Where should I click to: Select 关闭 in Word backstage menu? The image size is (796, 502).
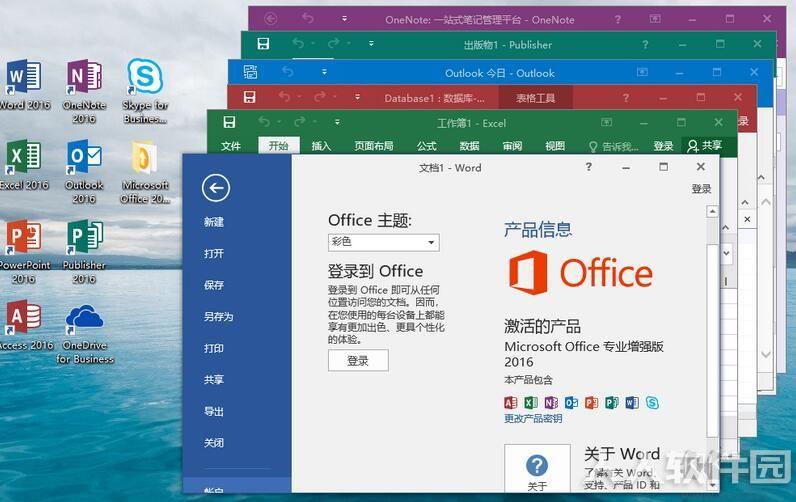coord(214,443)
